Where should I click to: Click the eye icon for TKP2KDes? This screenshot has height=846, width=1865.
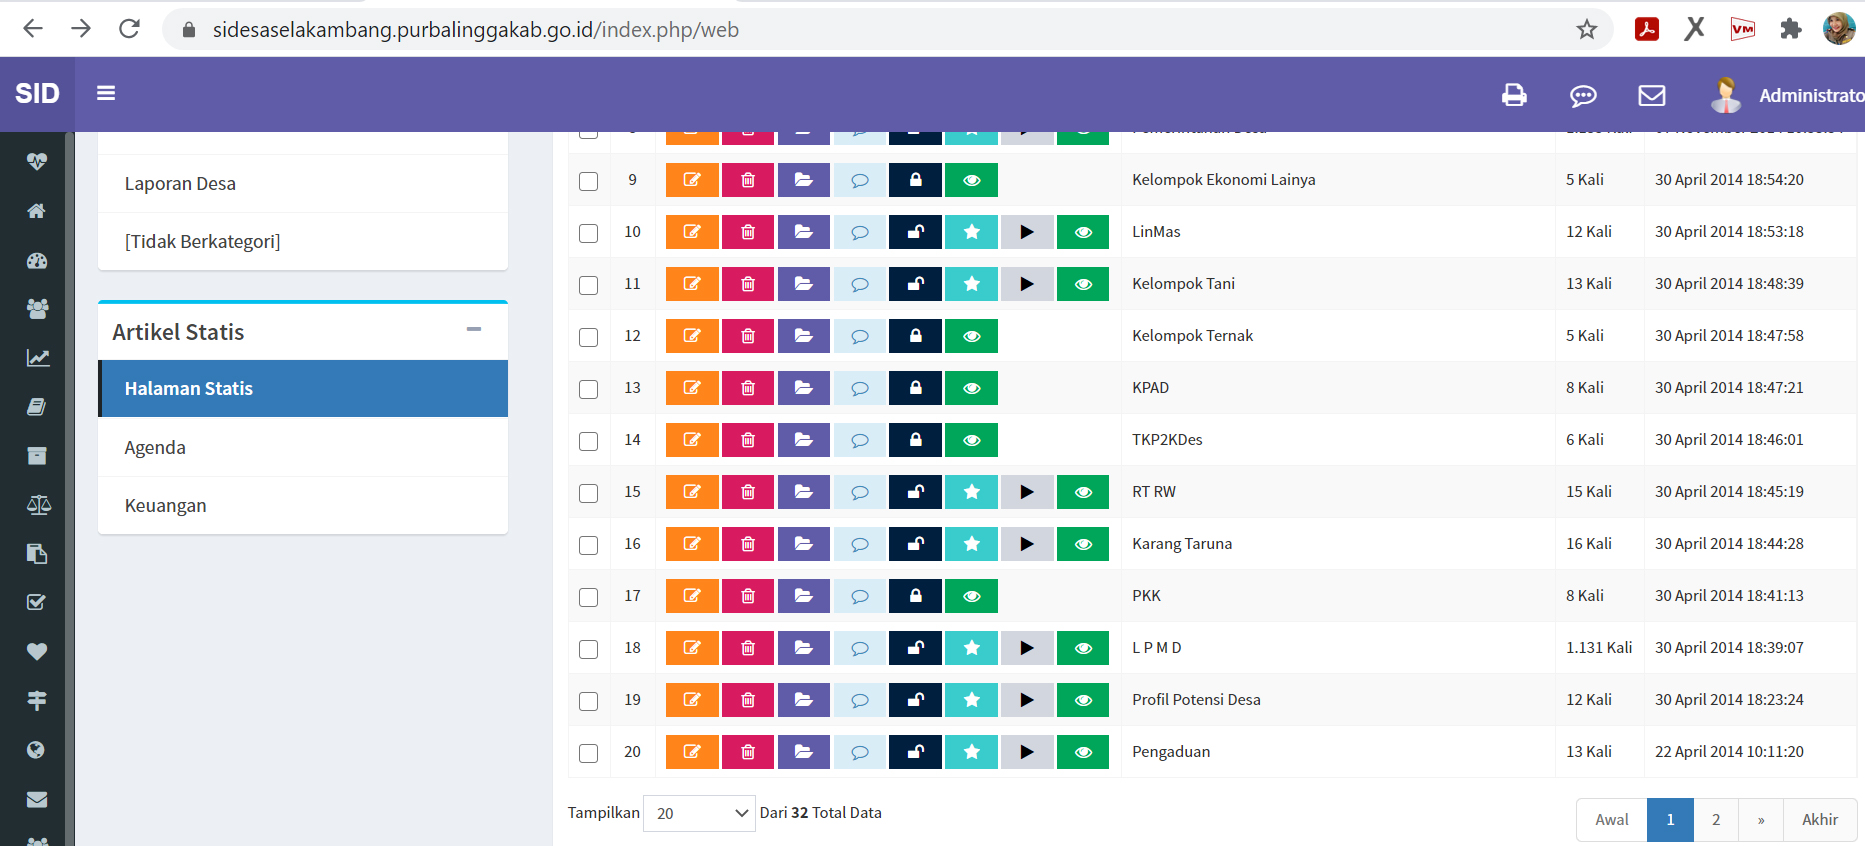pyautogui.click(x=972, y=440)
